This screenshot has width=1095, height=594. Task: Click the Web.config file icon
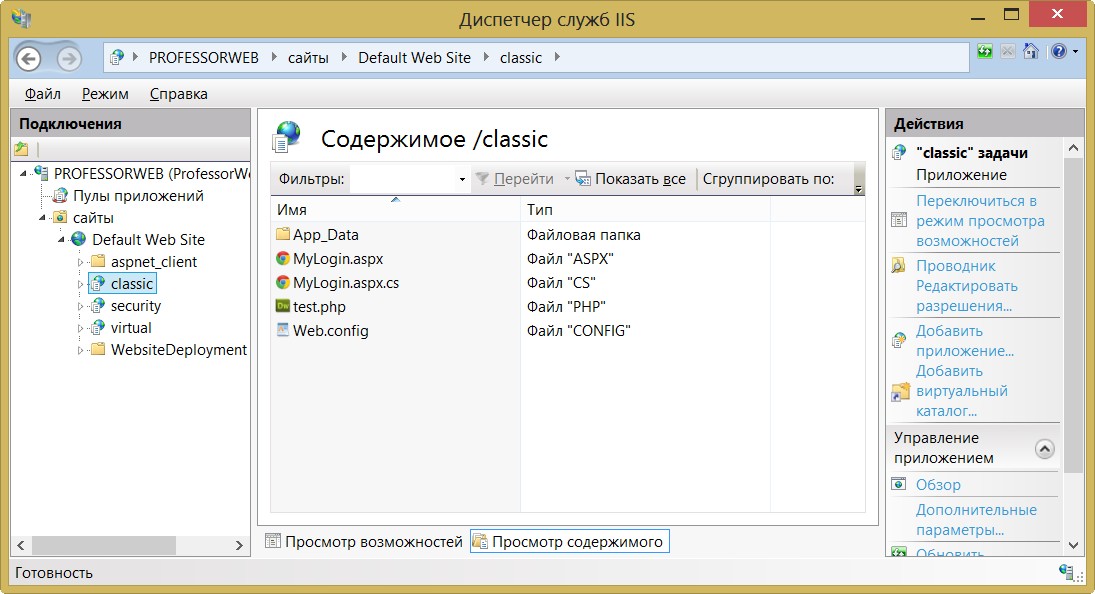click(283, 330)
